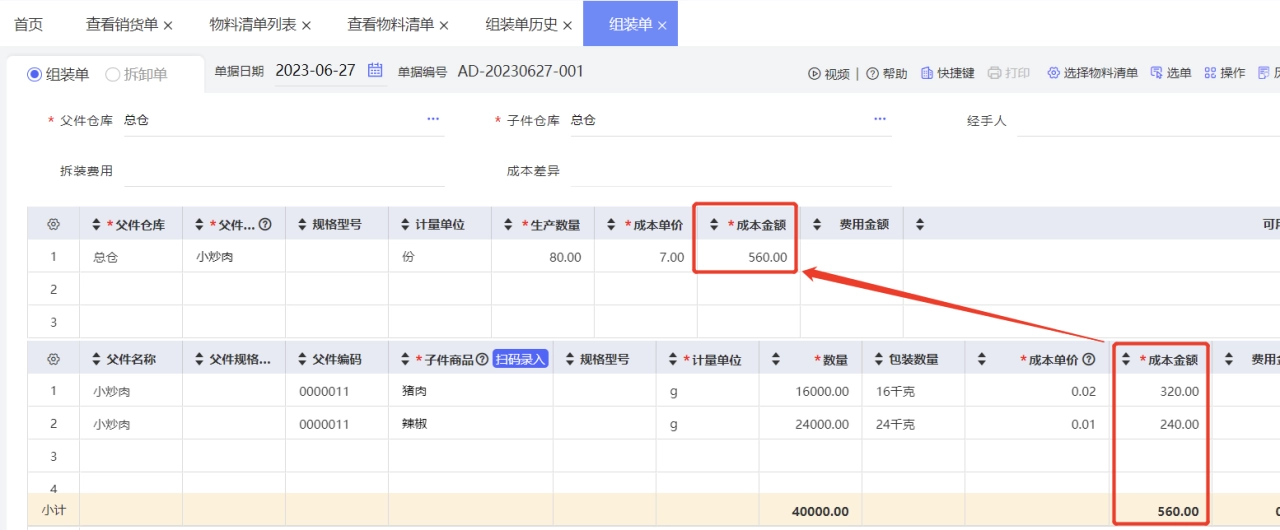Click the gear icon in the child items table header

54,359
